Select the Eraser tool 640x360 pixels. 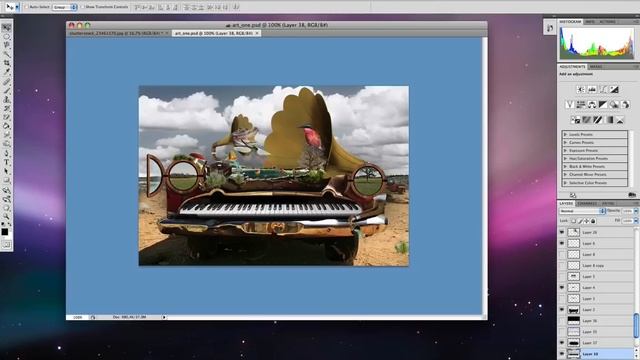pyautogui.click(x=7, y=117)
